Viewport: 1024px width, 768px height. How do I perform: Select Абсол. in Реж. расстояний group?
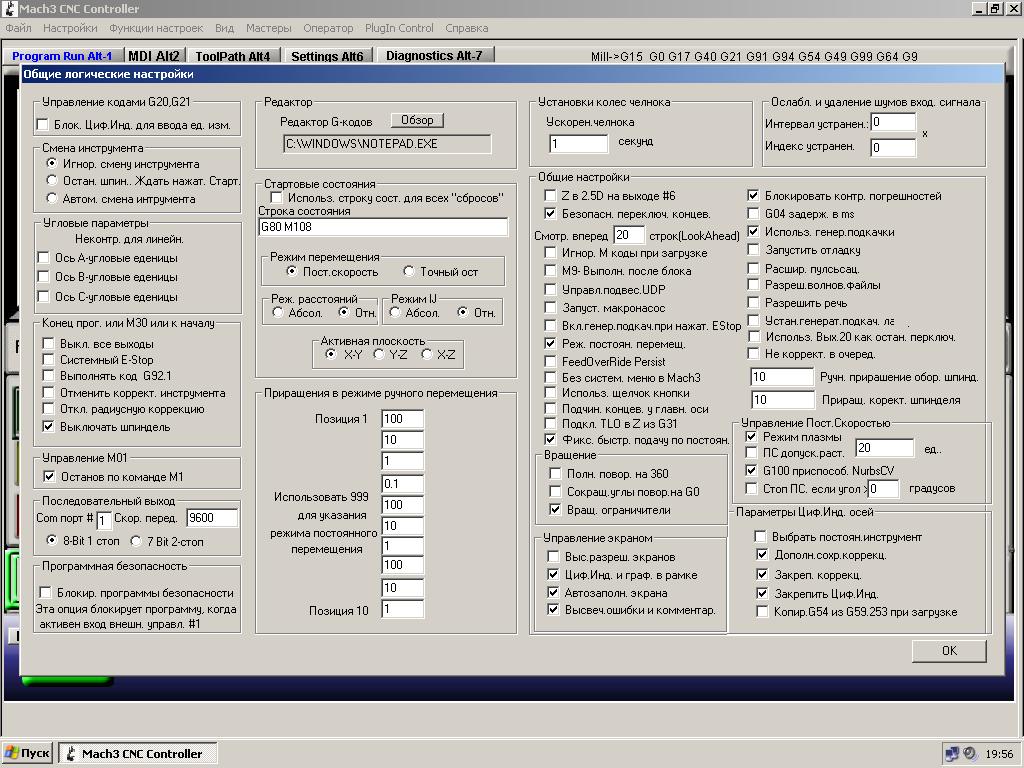pyautogui.click(x=278, y=313)
